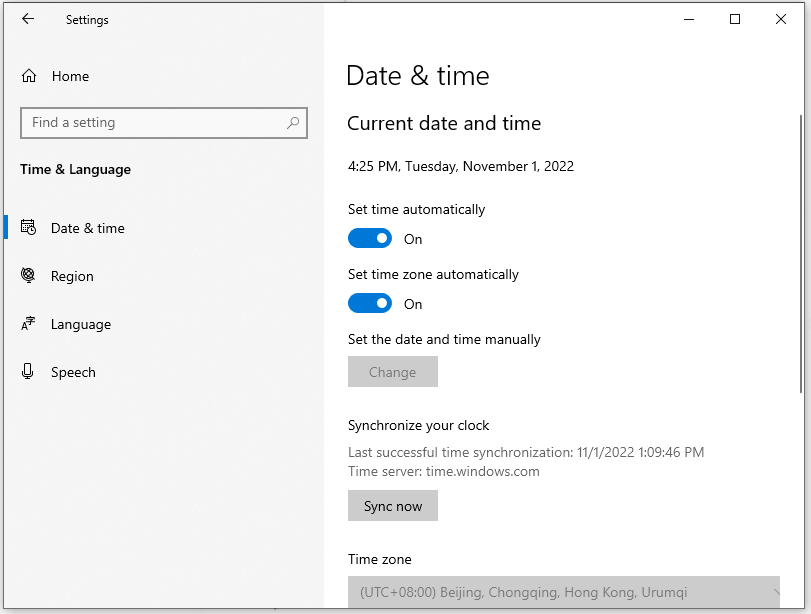Click the Date & time calendar icon
Image resolution: width=811 pixels, height=614 pixels.
click(29, 228)
